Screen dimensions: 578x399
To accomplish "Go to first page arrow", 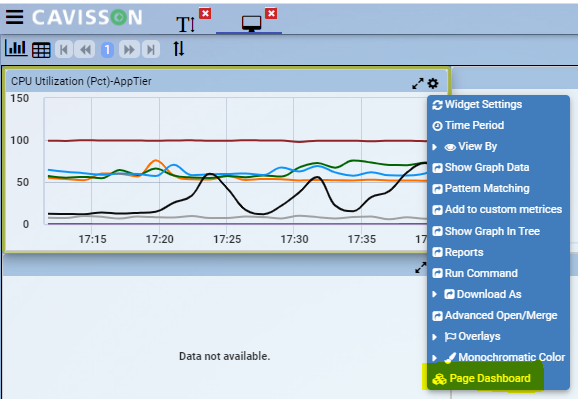I will pos(64,49).
